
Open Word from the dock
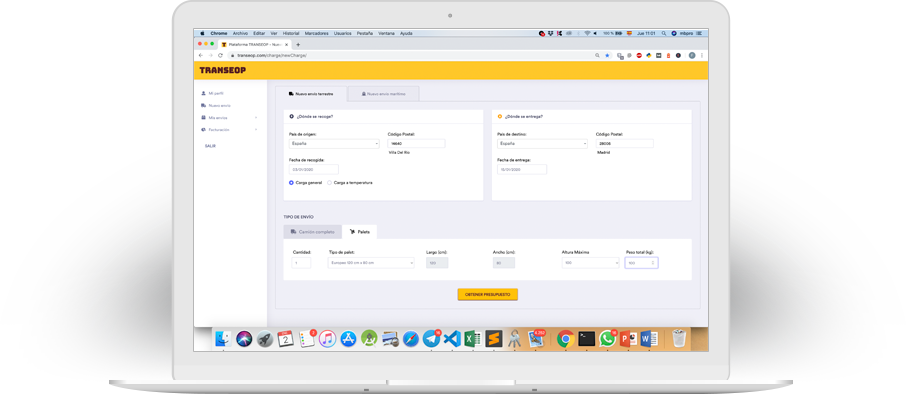pyautogui.click(x=649, y=339)
